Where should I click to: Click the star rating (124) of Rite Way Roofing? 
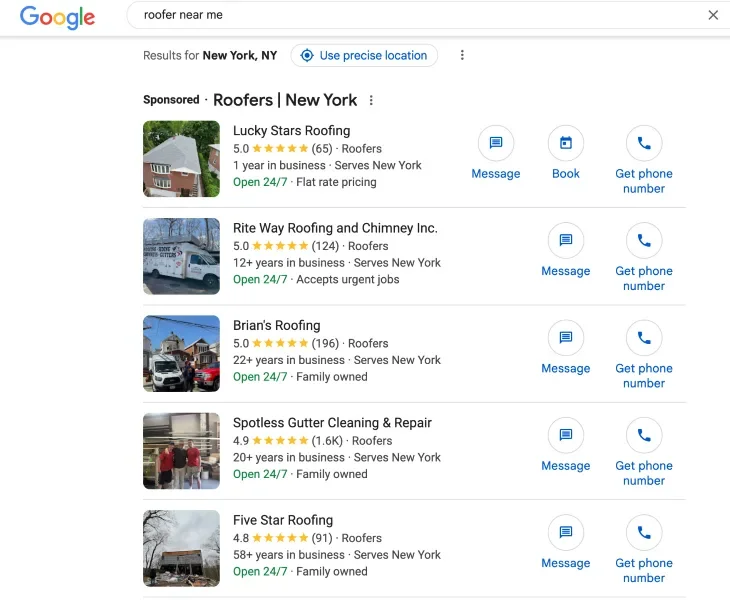(286, 246)
